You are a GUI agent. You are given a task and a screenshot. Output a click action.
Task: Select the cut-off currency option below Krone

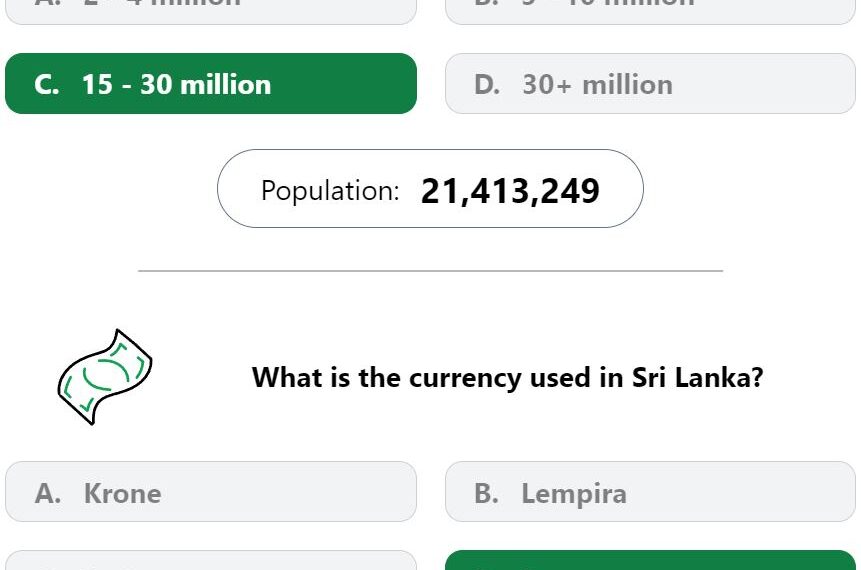click(211, 560)
